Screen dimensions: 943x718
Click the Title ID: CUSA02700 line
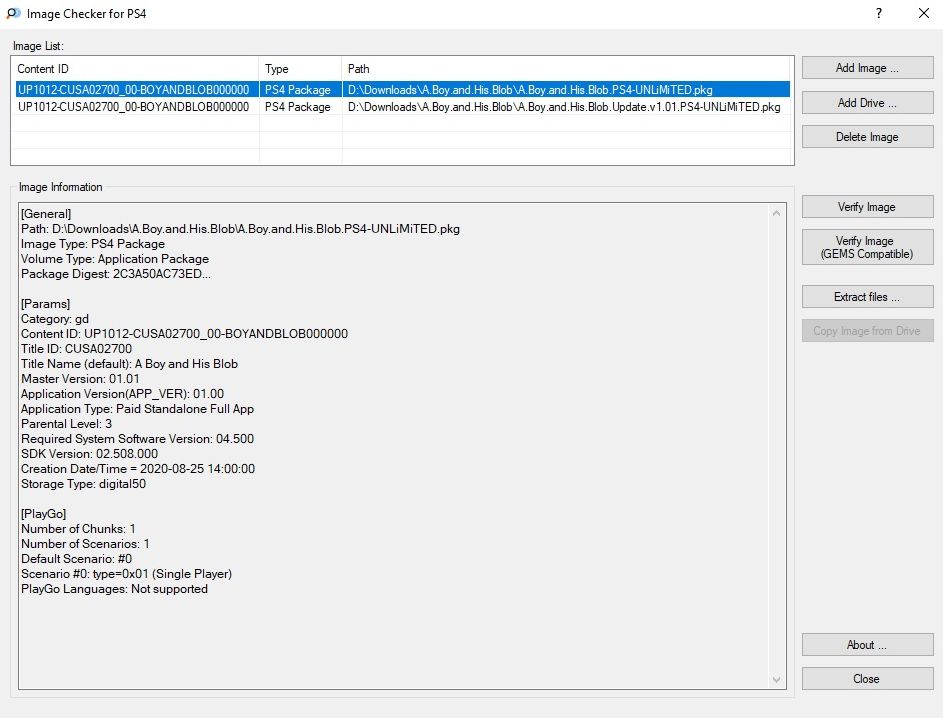click(76, 349)
